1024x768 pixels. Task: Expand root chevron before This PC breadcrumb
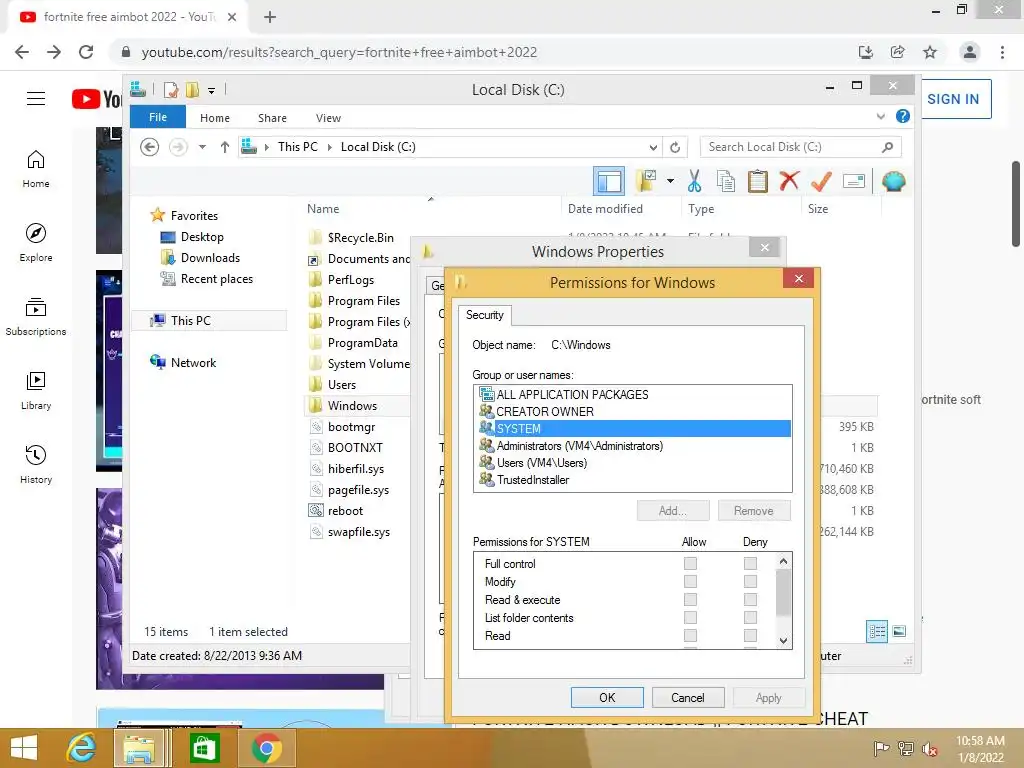pos(266,147)
